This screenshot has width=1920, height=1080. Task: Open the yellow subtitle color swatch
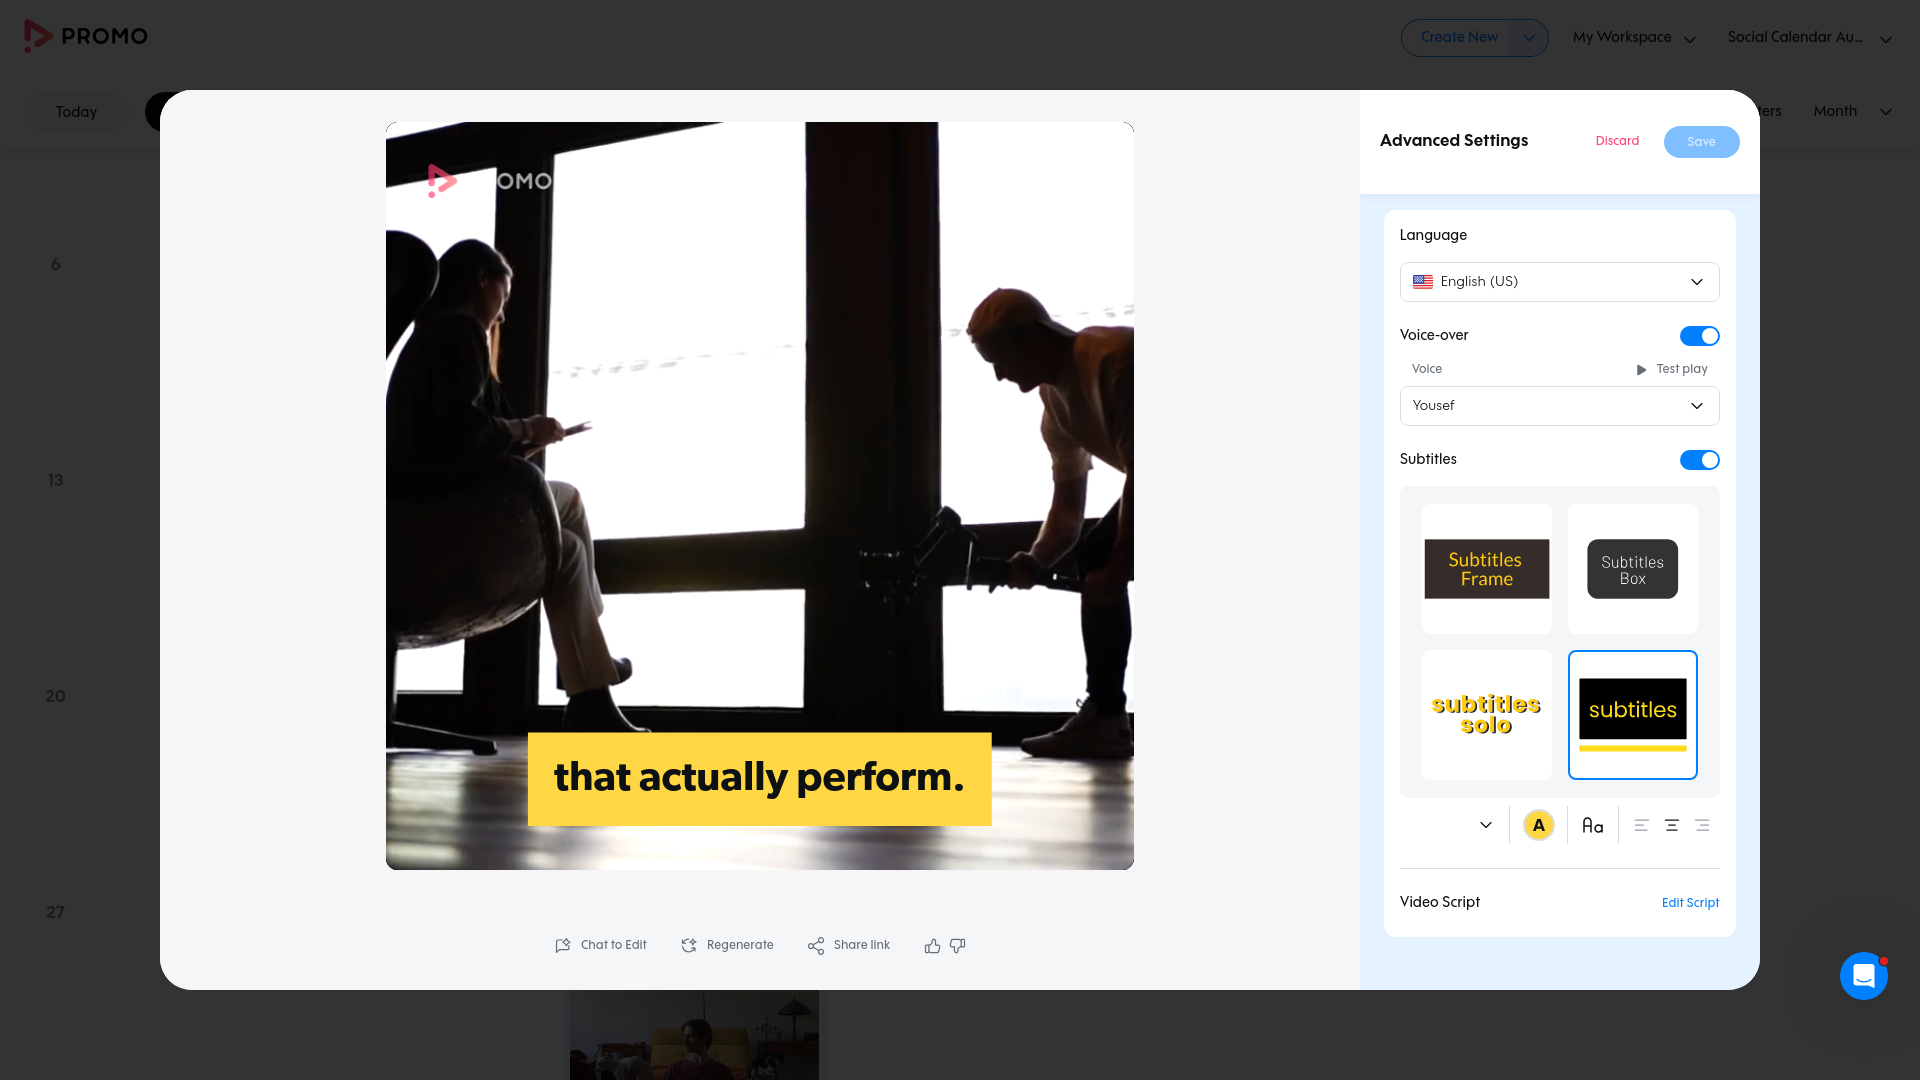coord(1538,826)
